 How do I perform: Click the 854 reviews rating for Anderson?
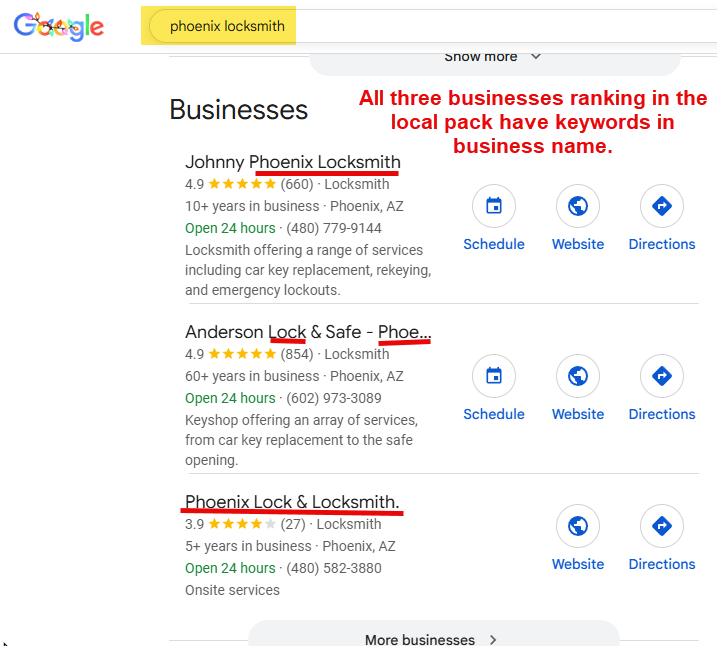coord(296,354)
